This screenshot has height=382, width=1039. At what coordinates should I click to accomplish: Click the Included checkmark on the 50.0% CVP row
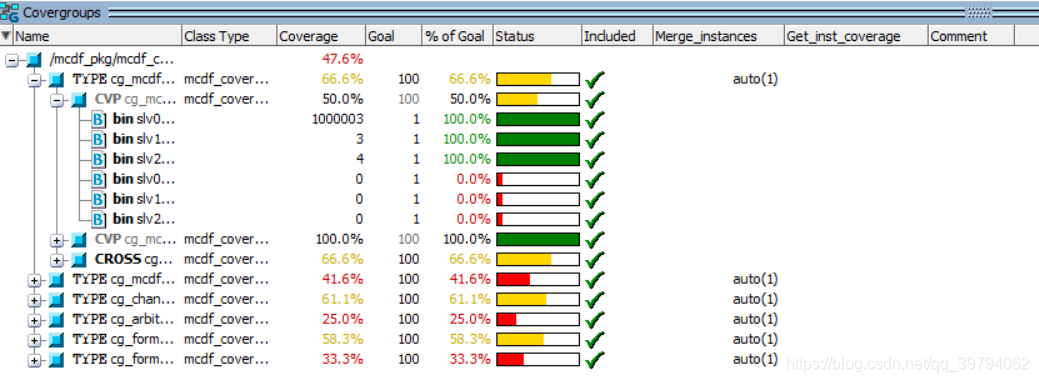pos(594,100)
